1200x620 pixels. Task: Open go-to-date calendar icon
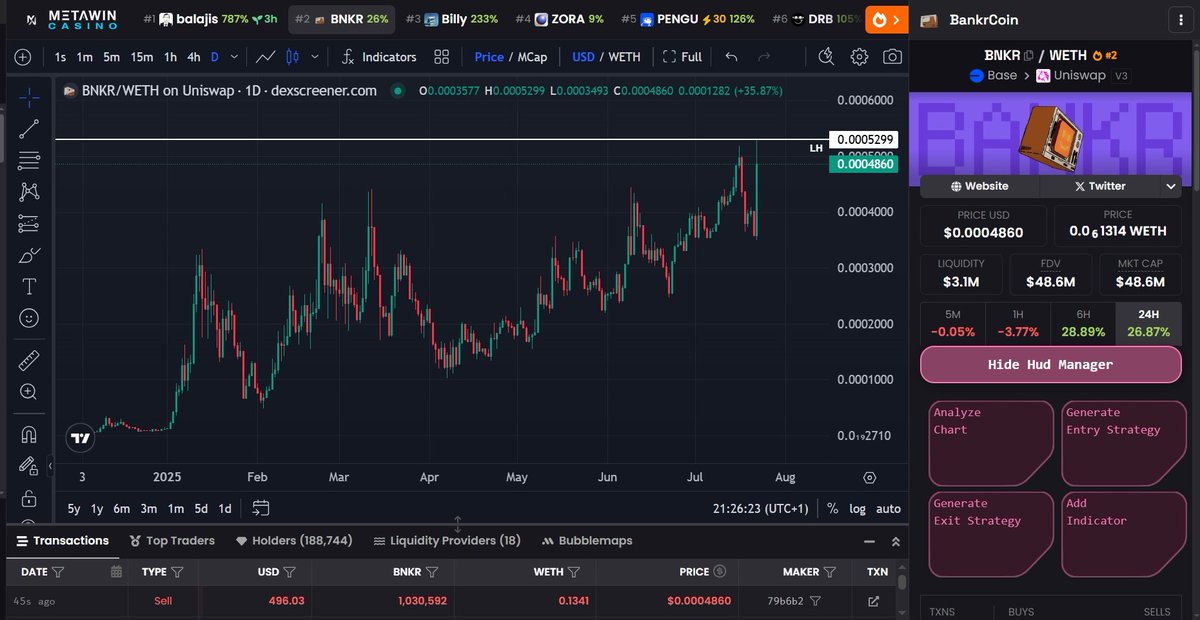[x=261, y=508]
